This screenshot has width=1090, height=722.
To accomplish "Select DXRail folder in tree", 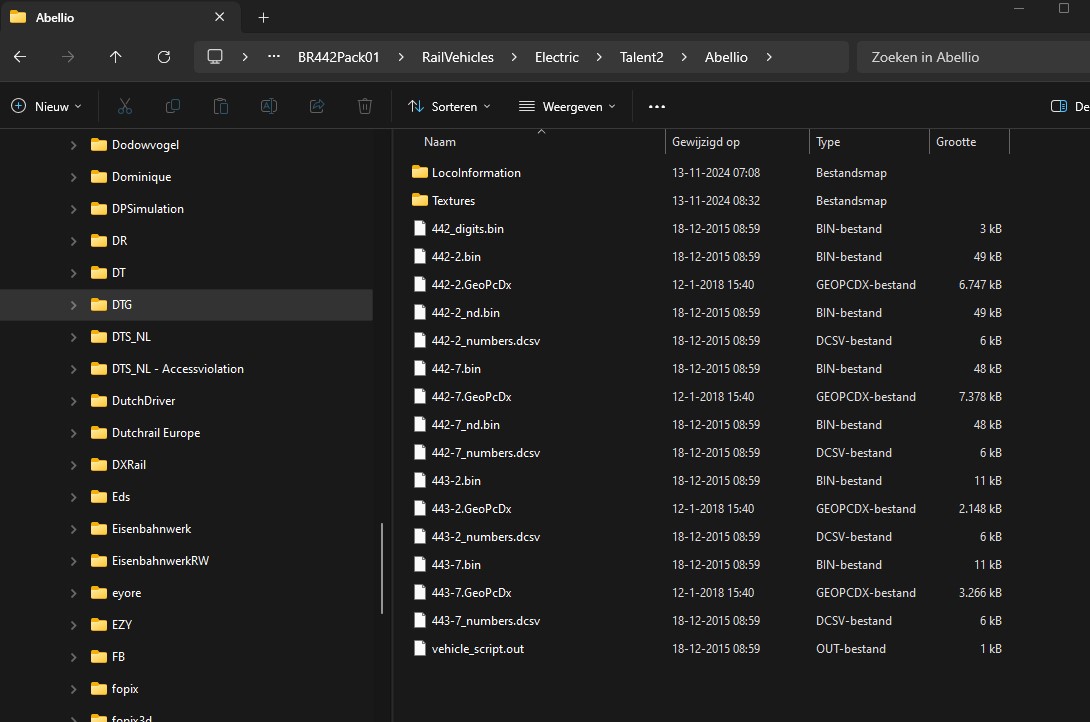I will (x=129, y=465).
